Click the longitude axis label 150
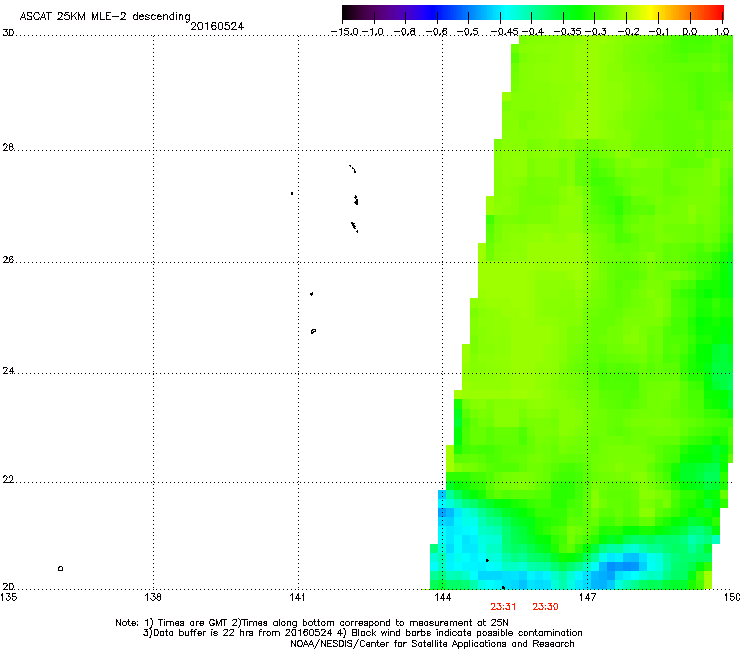 point(732,597)
